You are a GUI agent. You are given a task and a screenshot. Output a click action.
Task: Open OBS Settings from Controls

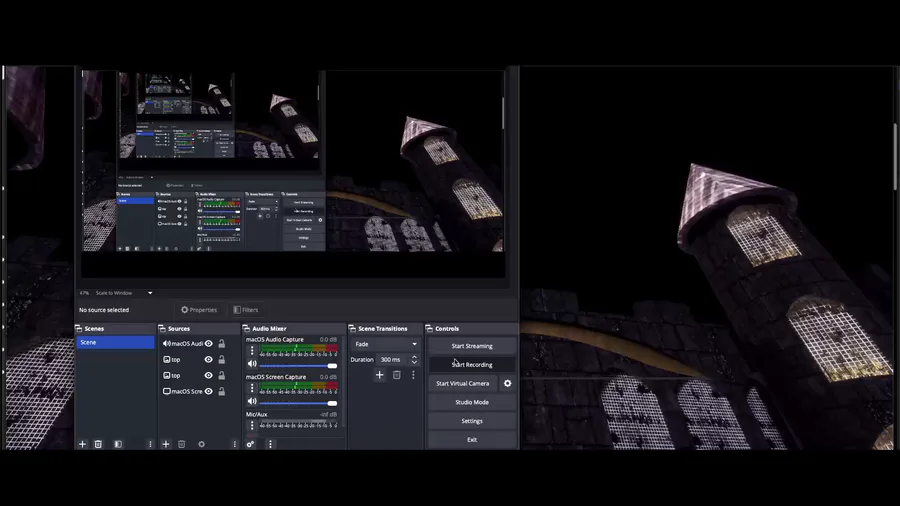click(472, 421)
